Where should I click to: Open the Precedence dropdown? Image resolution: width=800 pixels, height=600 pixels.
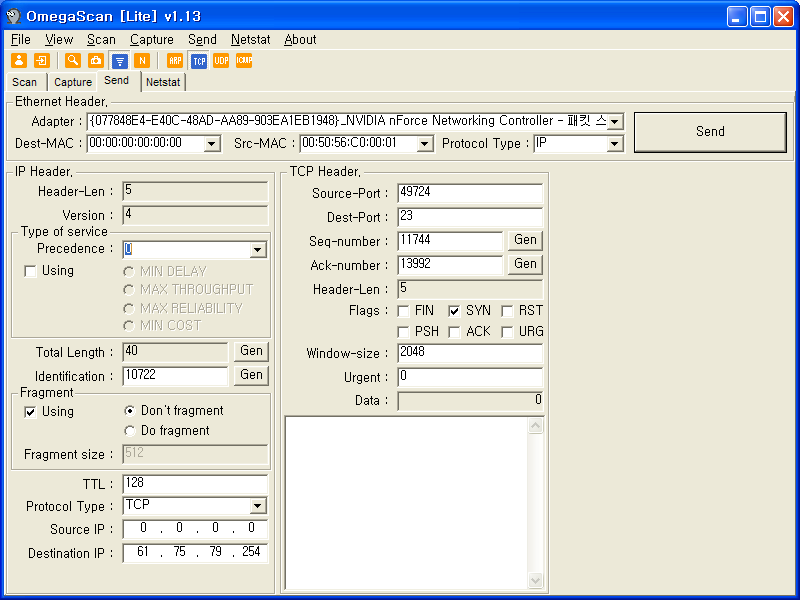258,250
